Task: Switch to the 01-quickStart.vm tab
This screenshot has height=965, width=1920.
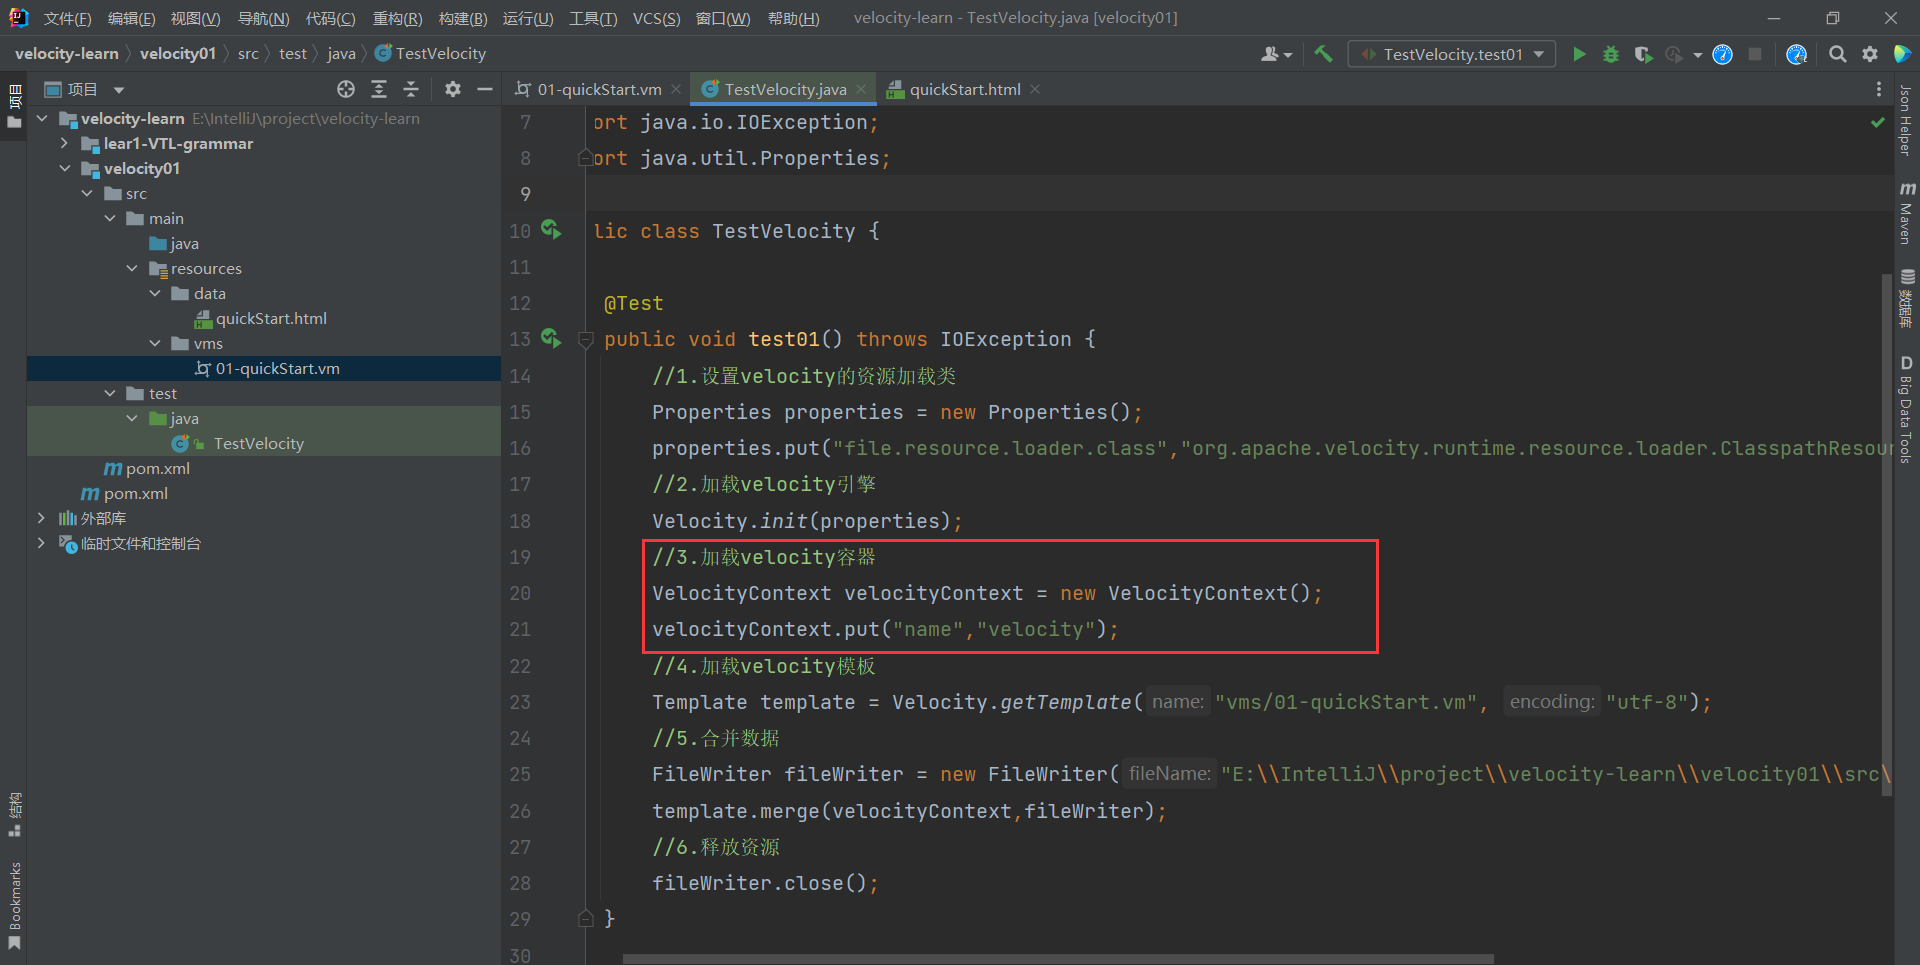Action: [599, 89]
